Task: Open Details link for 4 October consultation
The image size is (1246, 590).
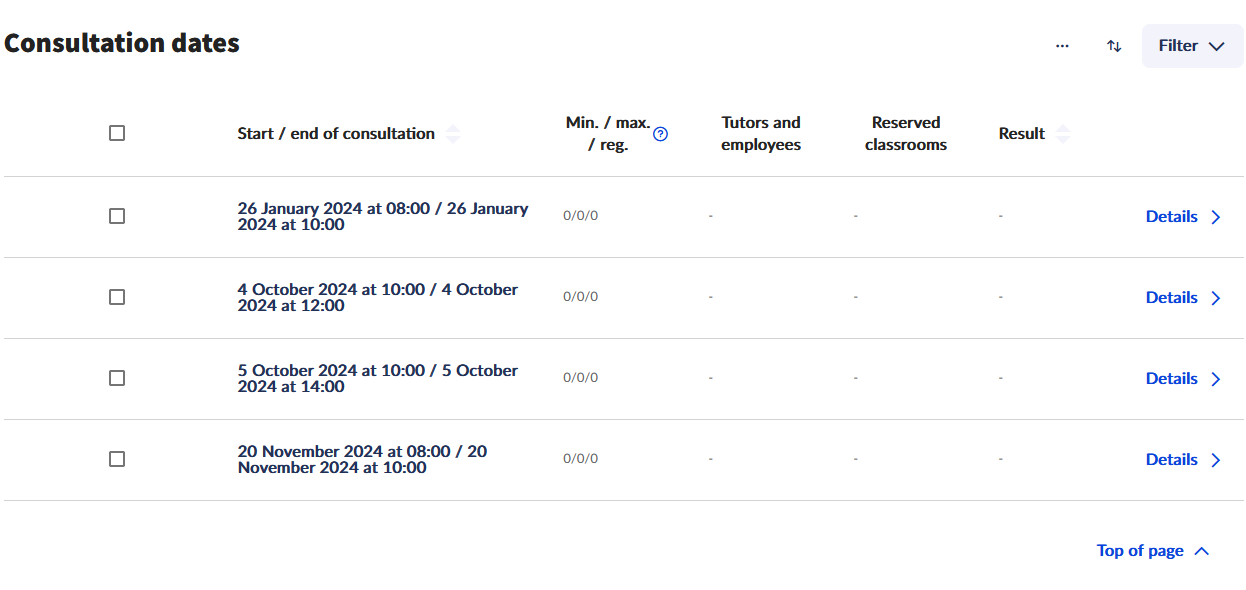Action: click(x=1171, y=297)
